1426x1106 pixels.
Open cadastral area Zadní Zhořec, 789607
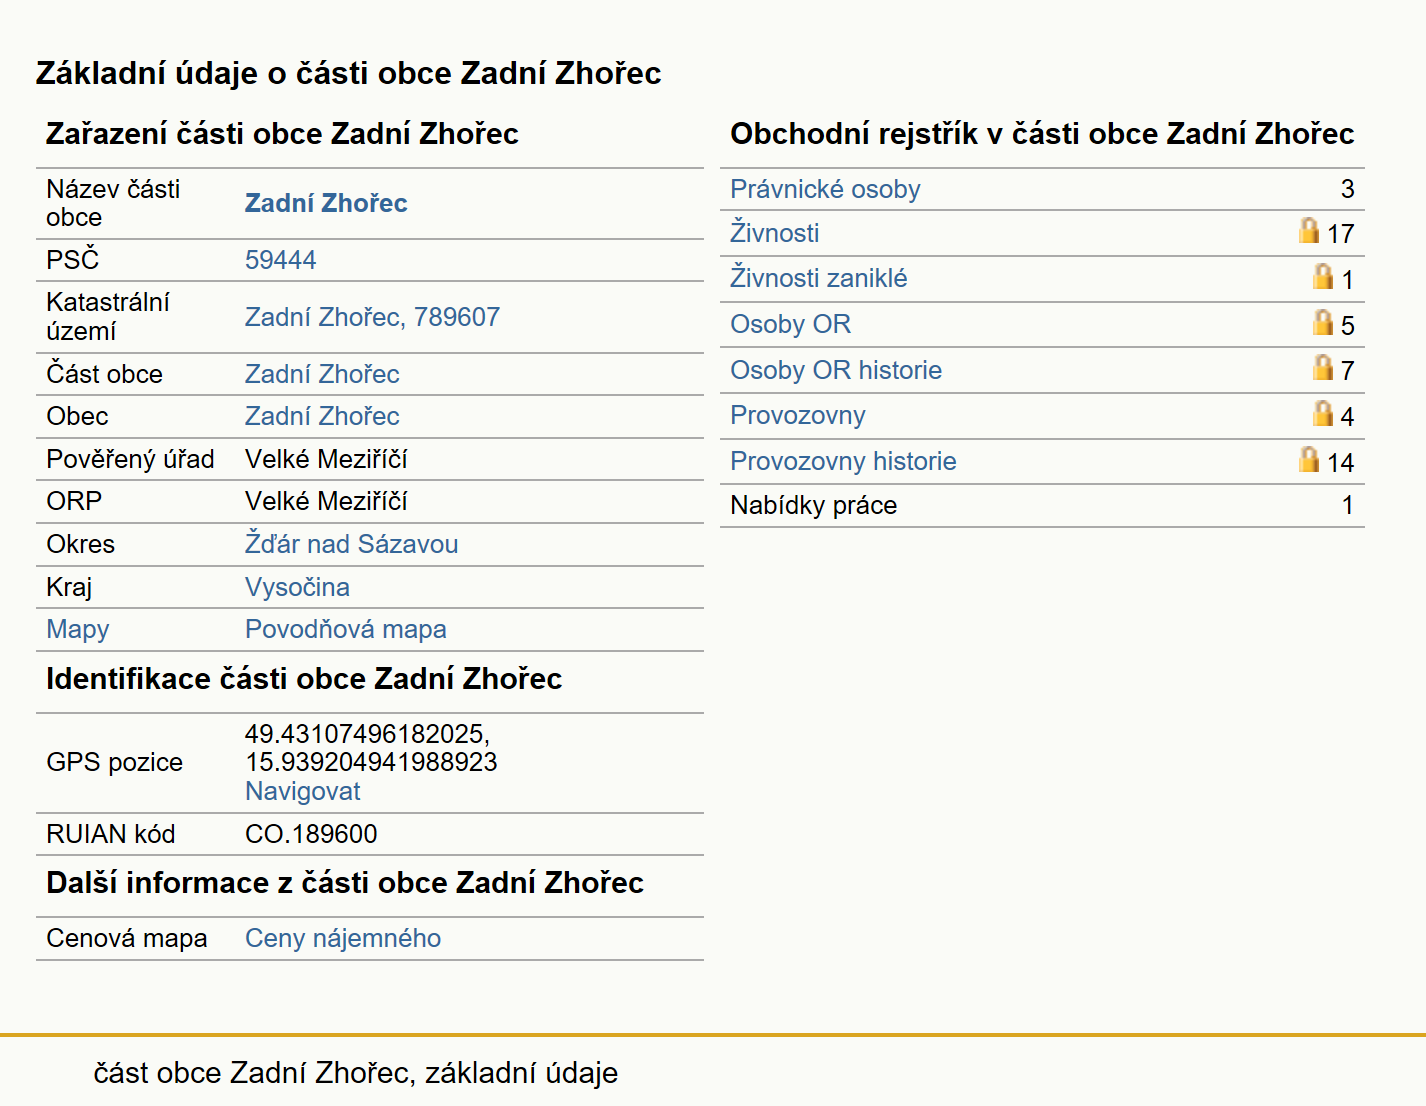tap(372, 317)
